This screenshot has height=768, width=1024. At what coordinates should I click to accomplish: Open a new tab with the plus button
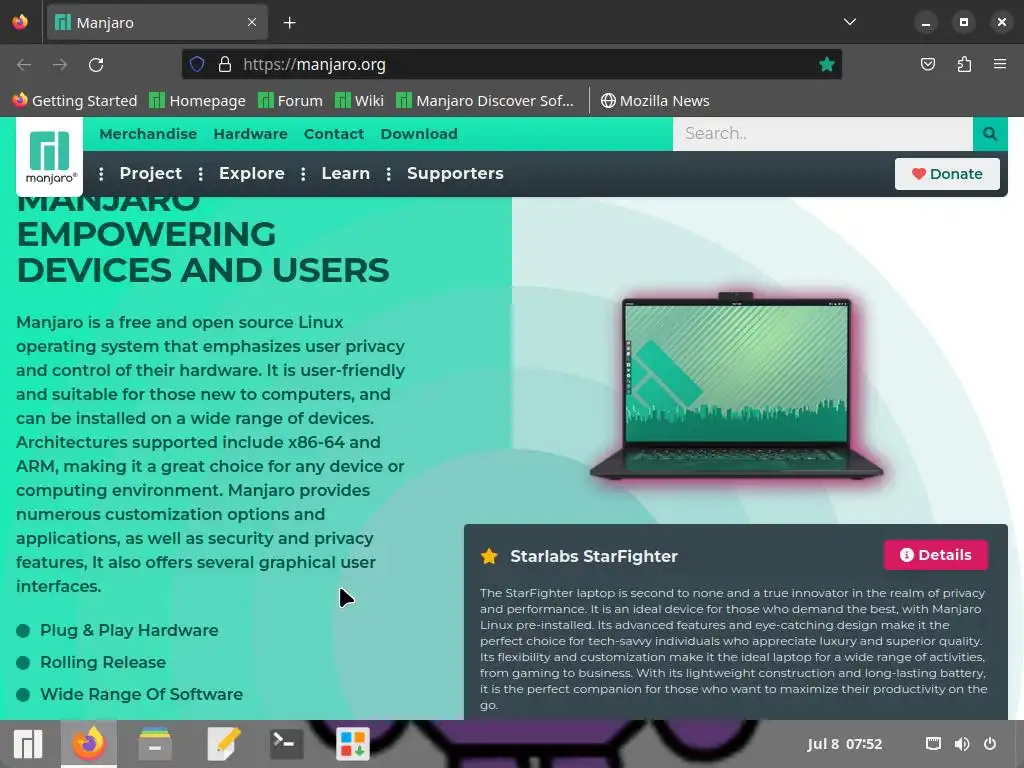289,23
